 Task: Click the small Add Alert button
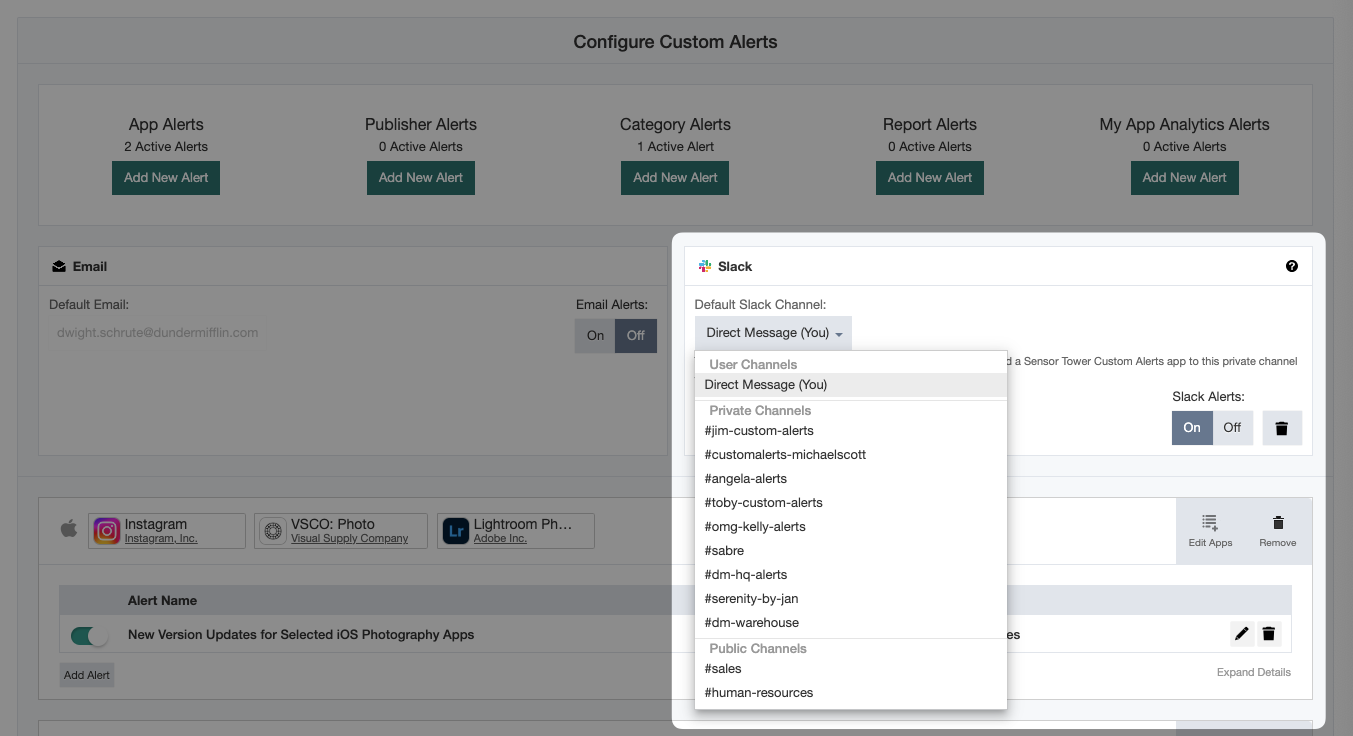tap(87, 675)
